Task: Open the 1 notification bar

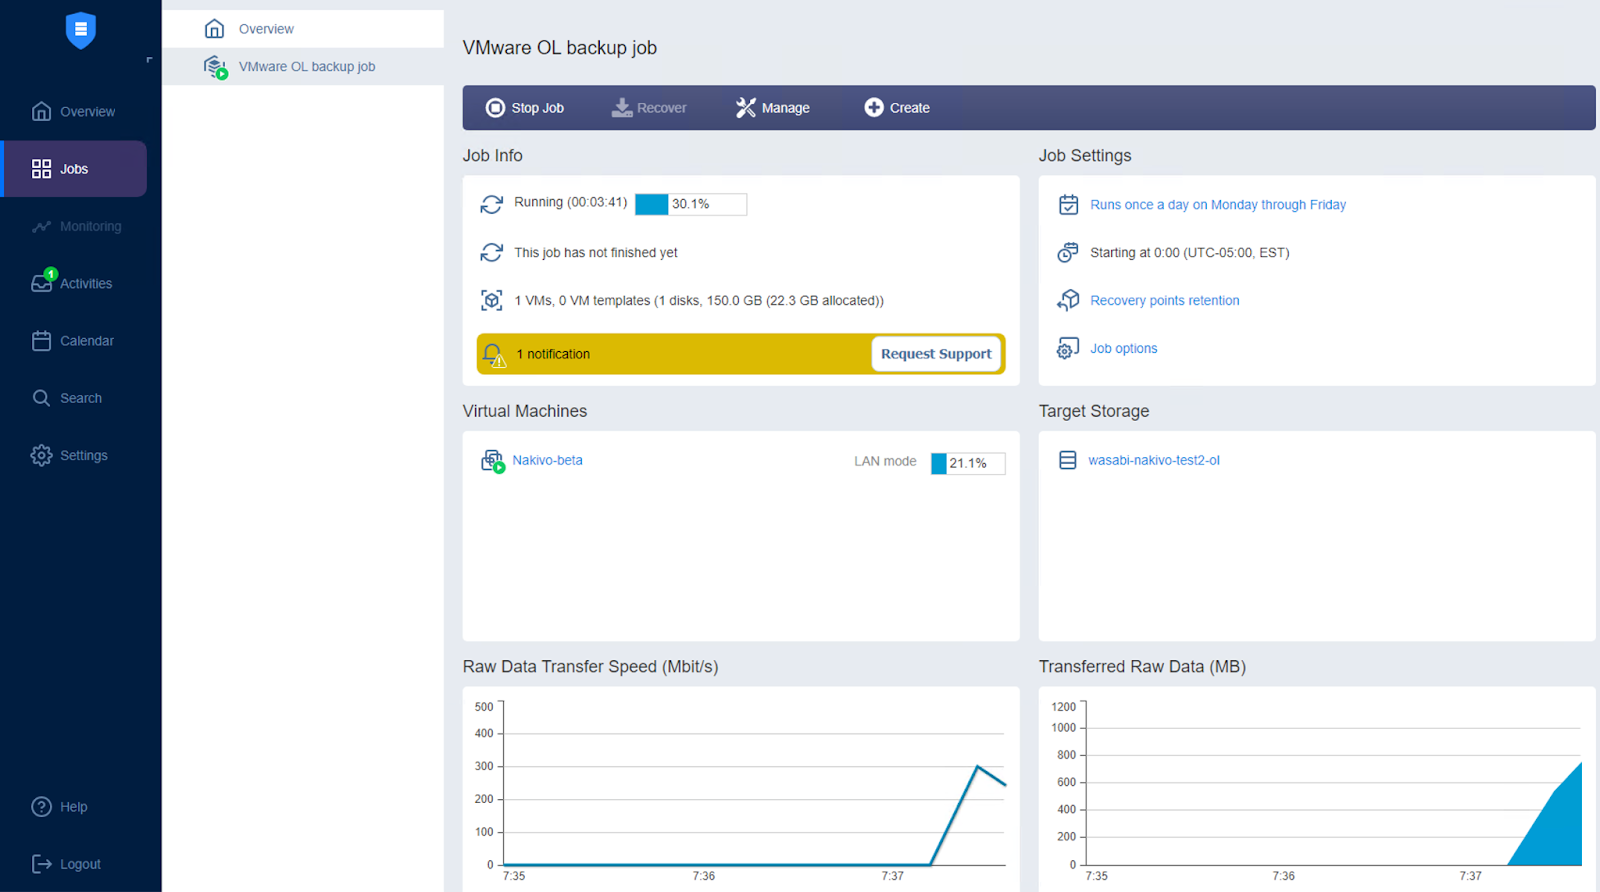Action: 741,354
